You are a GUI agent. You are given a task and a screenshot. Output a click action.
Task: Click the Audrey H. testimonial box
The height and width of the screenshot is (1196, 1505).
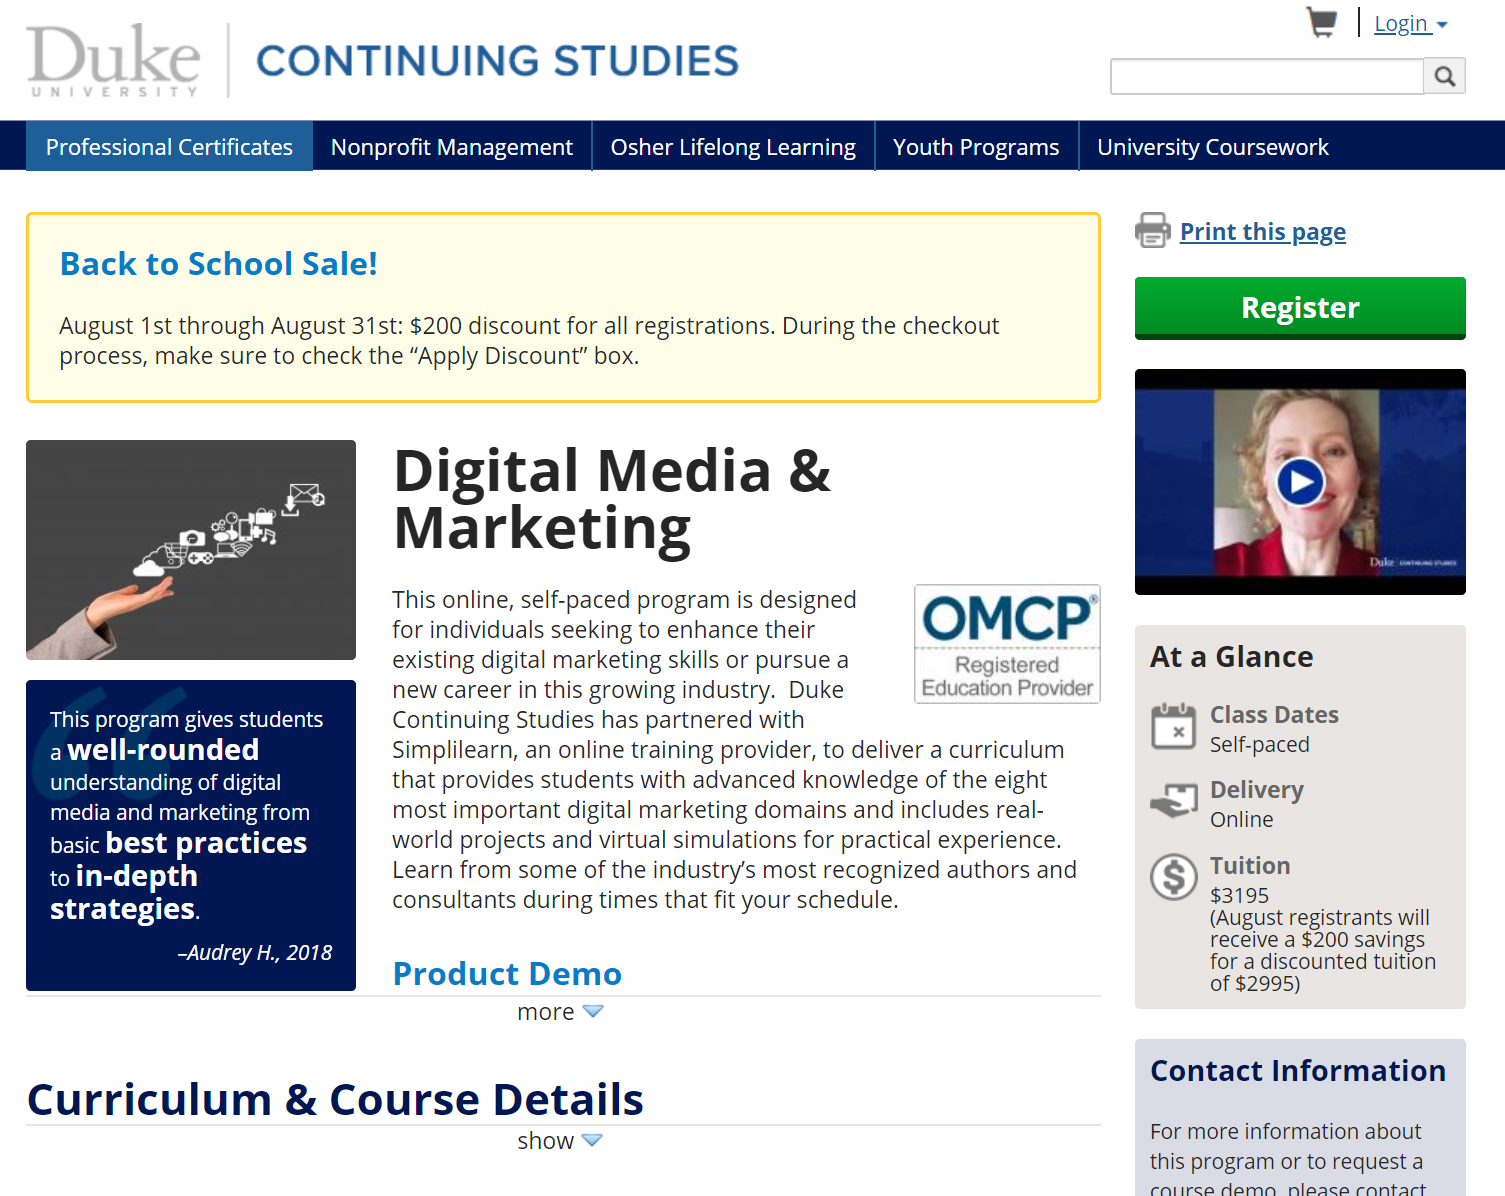pyautogui.click(x=191, y=835)
